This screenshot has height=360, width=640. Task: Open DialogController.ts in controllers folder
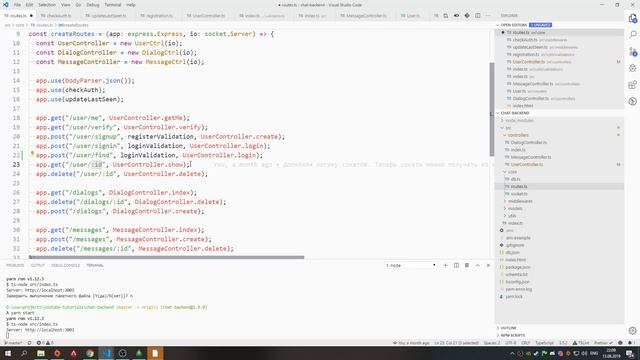[x=559, y=142]
